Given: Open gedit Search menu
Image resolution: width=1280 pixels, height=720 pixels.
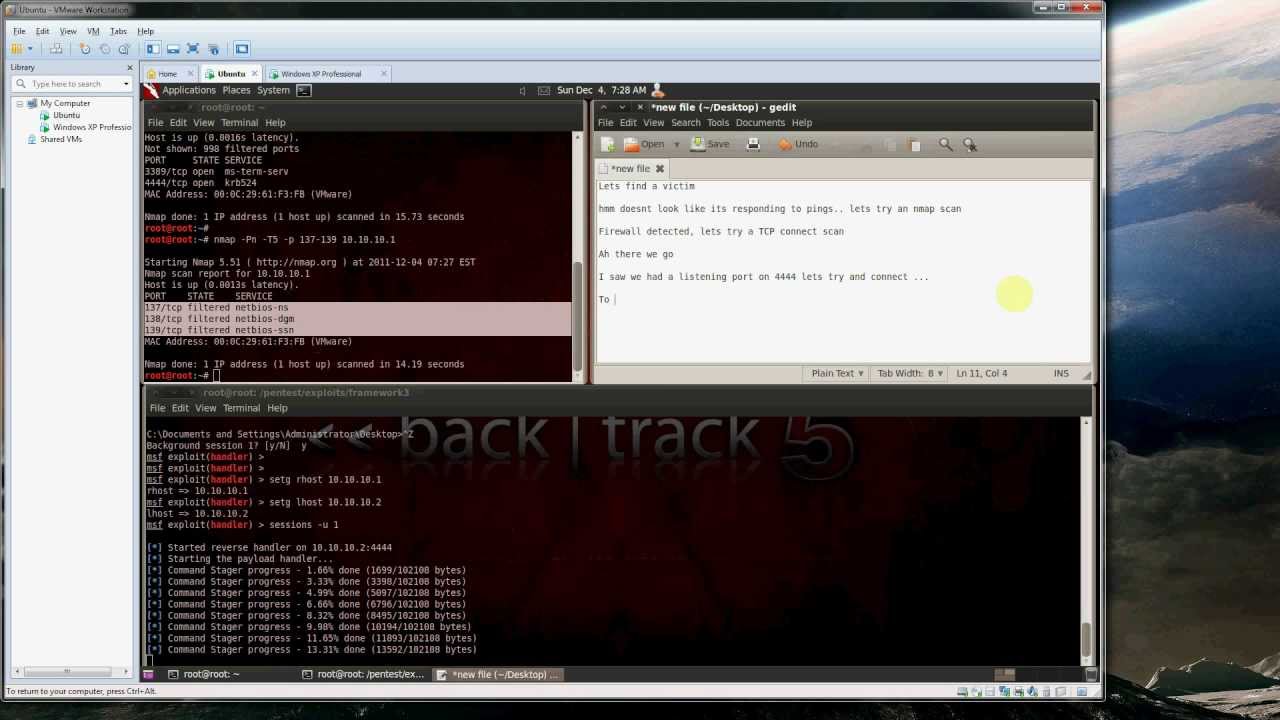Looking at the screenshot, I should point(686,123).
